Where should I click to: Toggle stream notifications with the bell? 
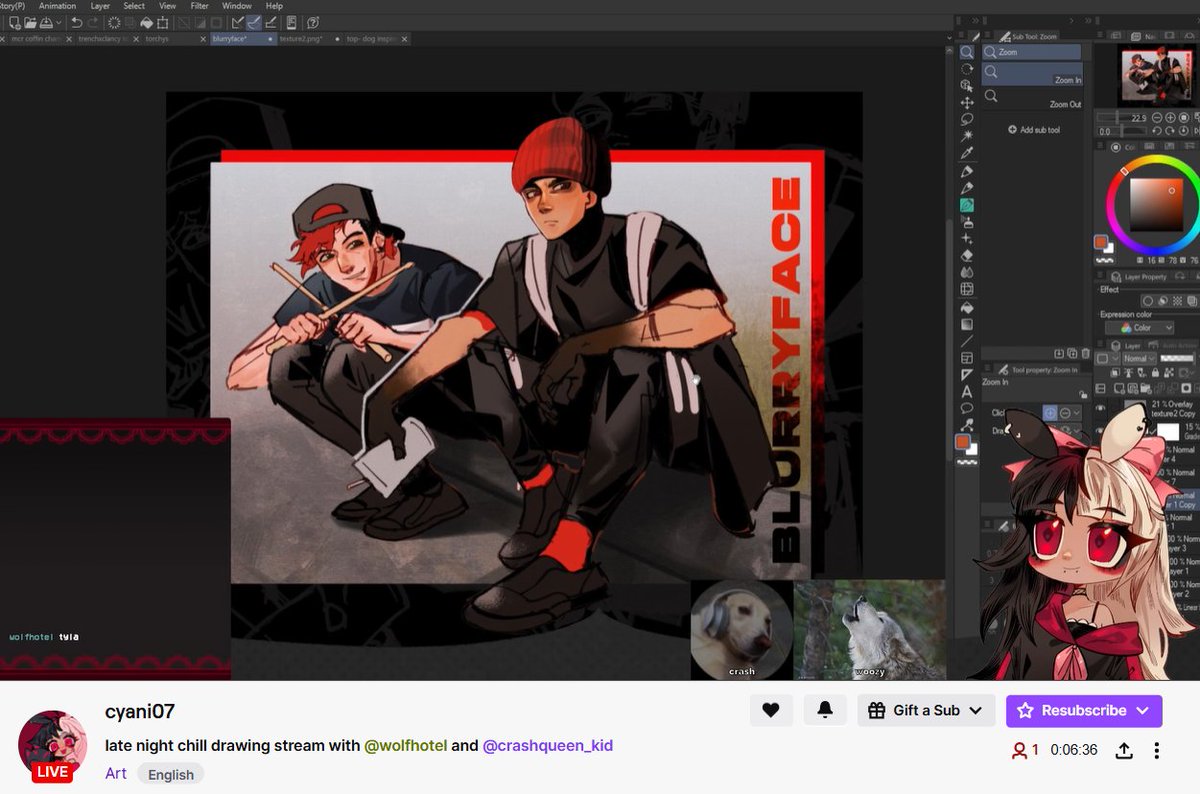[x=825, y=710]
